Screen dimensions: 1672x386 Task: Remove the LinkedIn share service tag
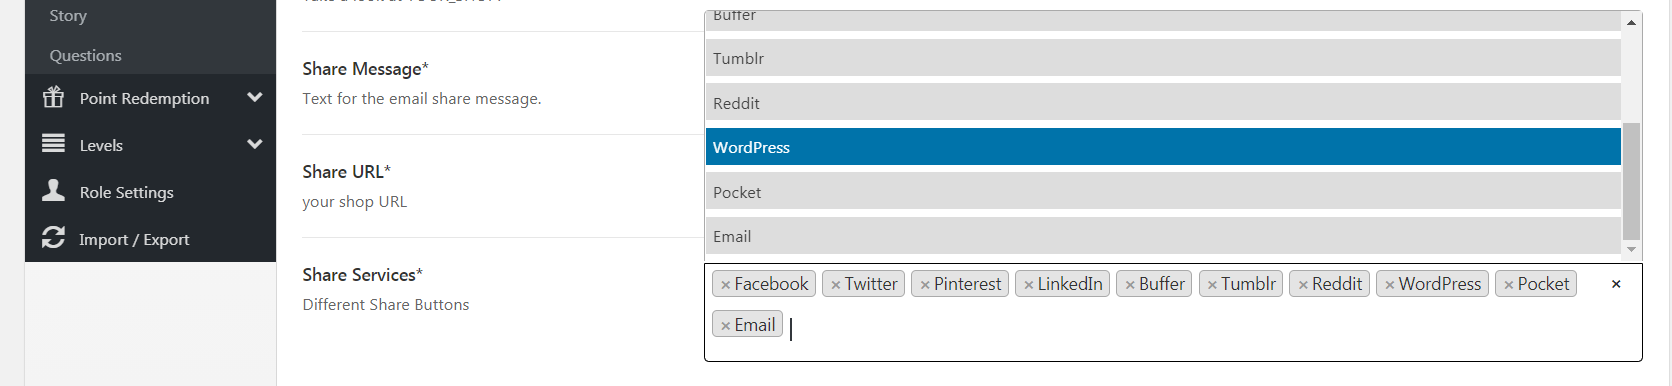pyautogui.click(x=1028, y=285)
